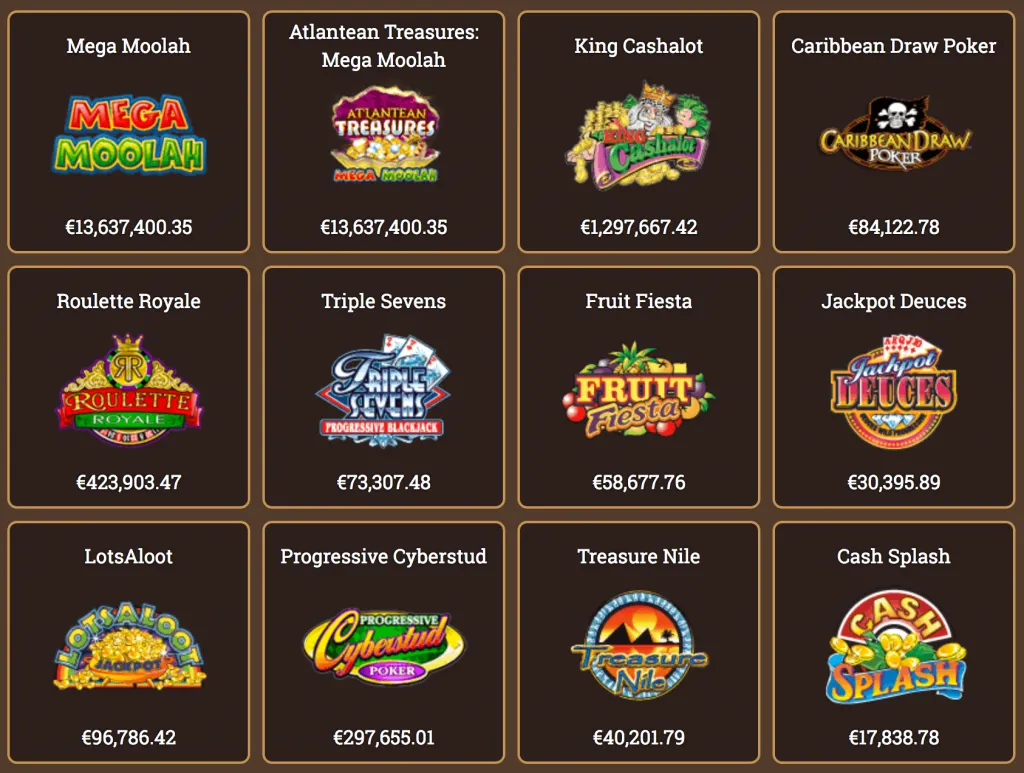The height and width of the screenshot is (773, 1024).
Task: Click Progressive Cyberstud €297,655.01 jackpot amount
Action: point(384,738)
